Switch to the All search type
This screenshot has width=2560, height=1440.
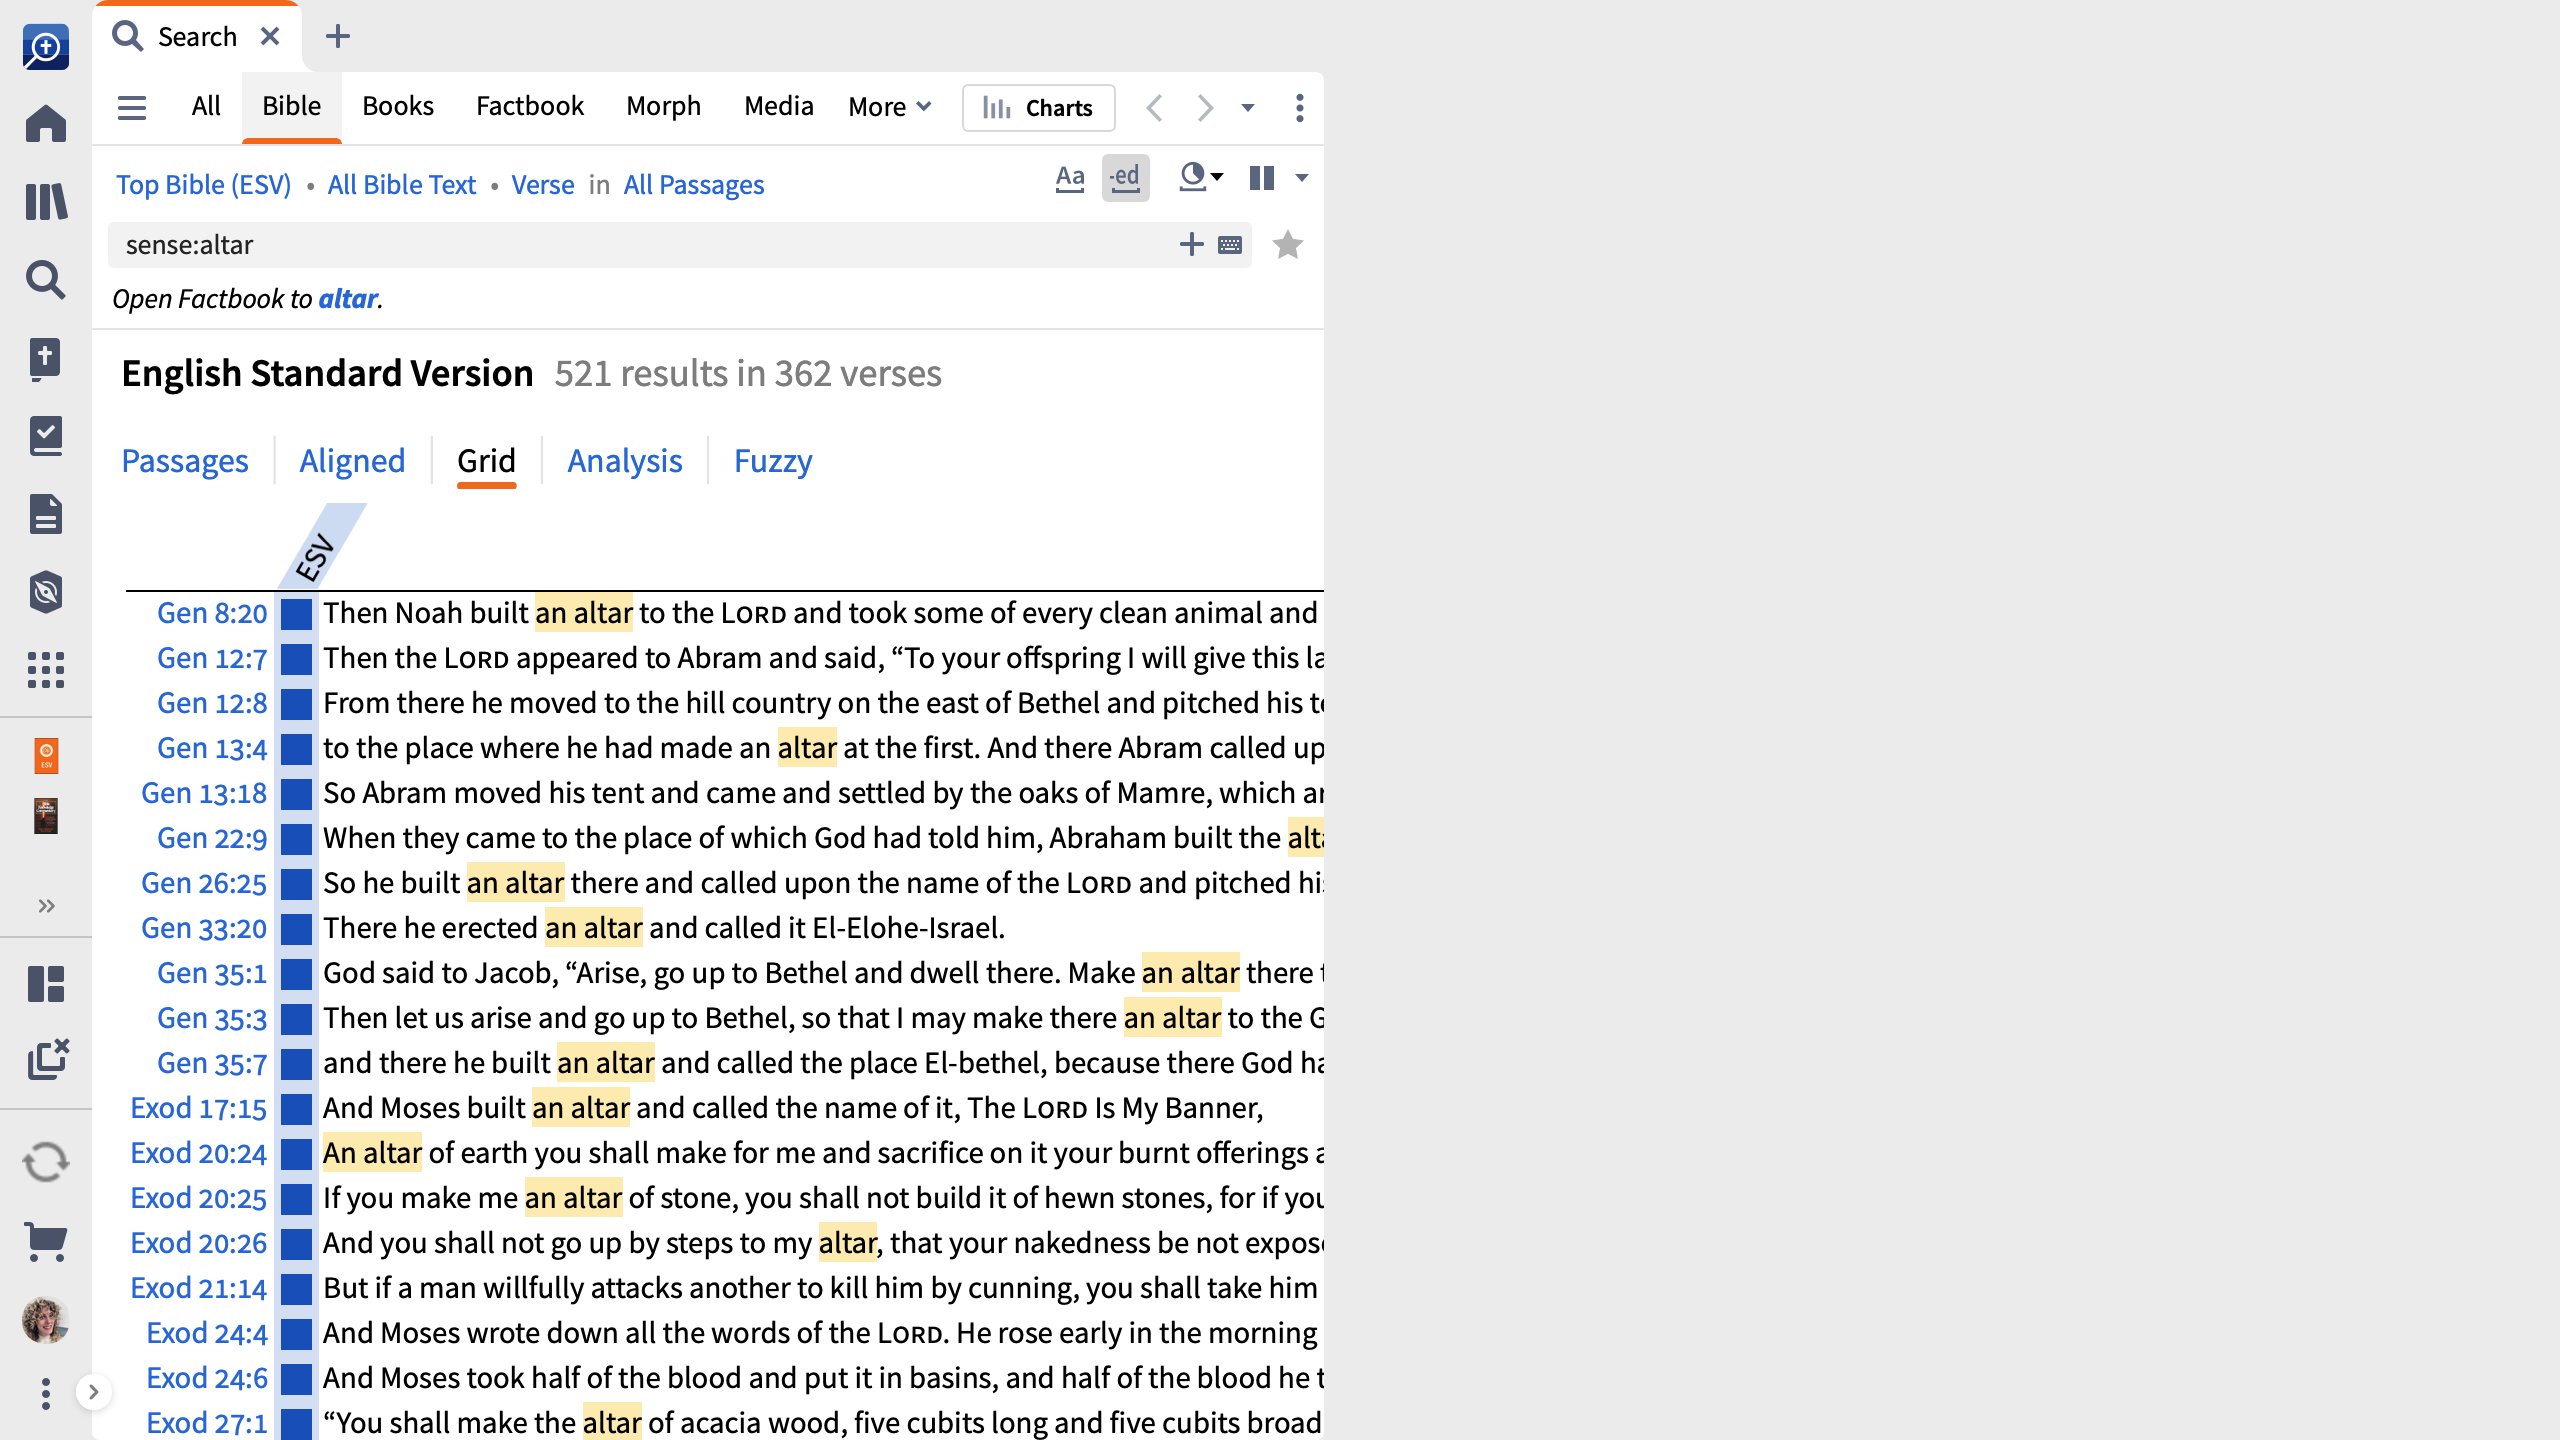206,106
